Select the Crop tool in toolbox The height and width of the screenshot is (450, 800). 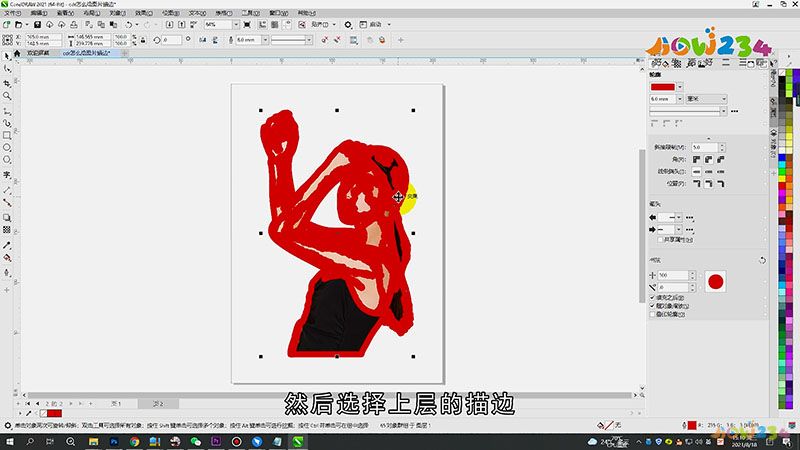pyautogui.click(x=7, y=83)
